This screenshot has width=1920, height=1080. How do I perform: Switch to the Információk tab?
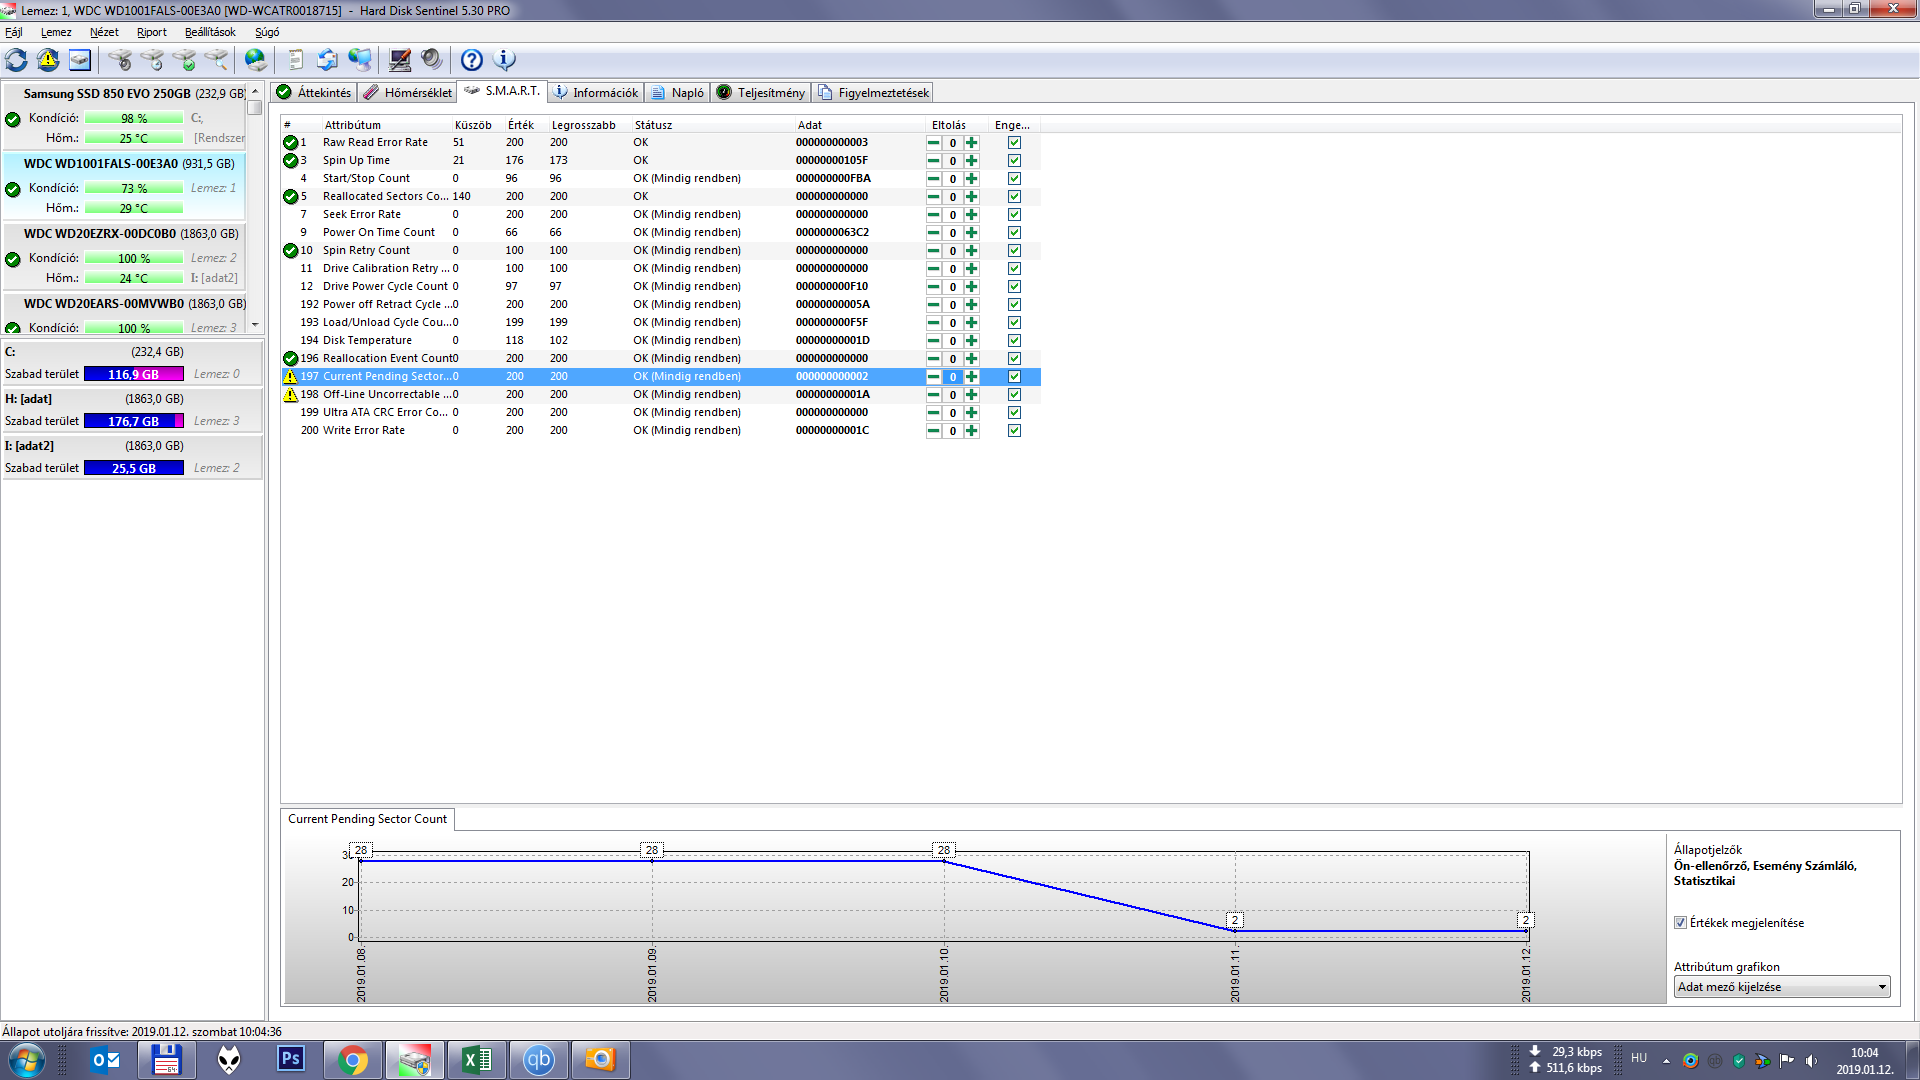(x=596, y=92)
